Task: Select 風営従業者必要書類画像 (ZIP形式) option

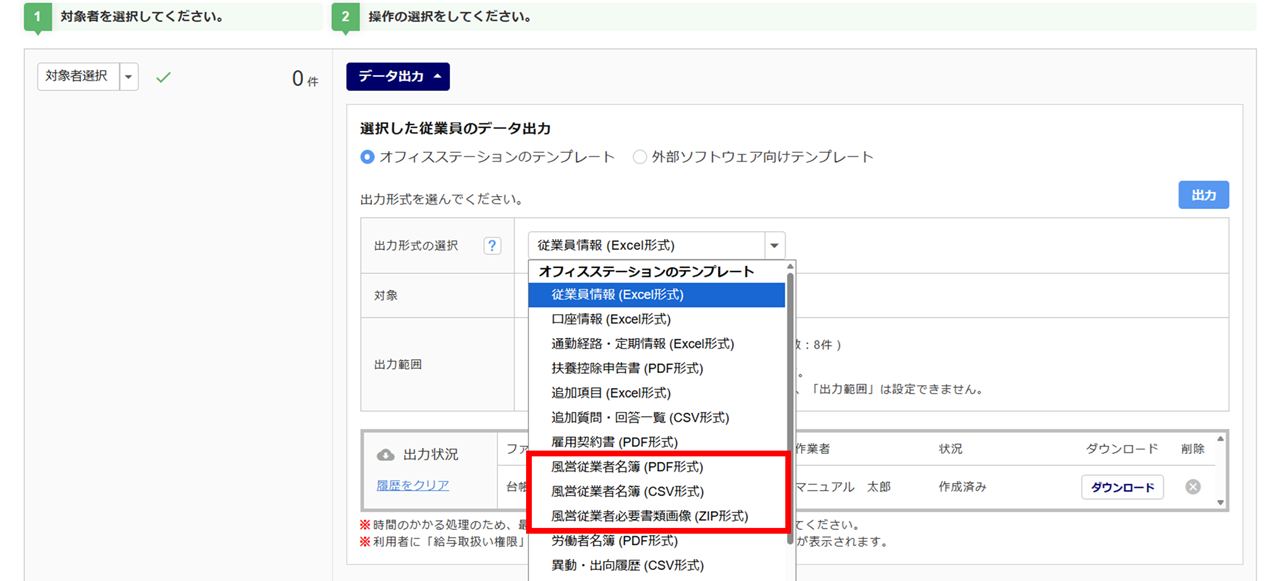Action: (650, 516)
